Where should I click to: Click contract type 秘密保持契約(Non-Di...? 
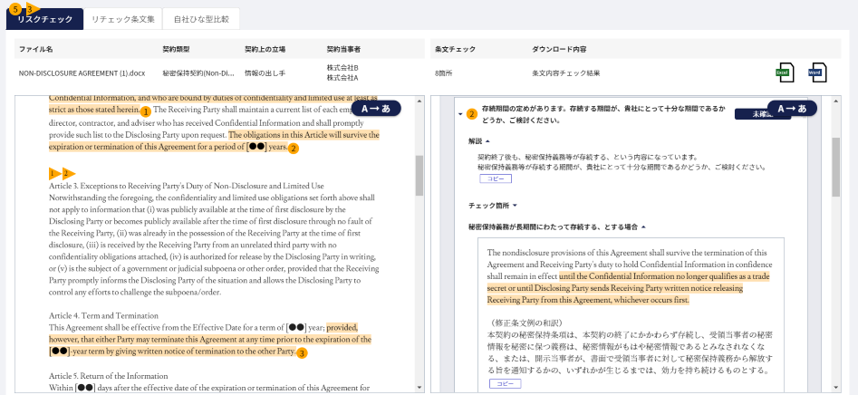coord(199,73)
